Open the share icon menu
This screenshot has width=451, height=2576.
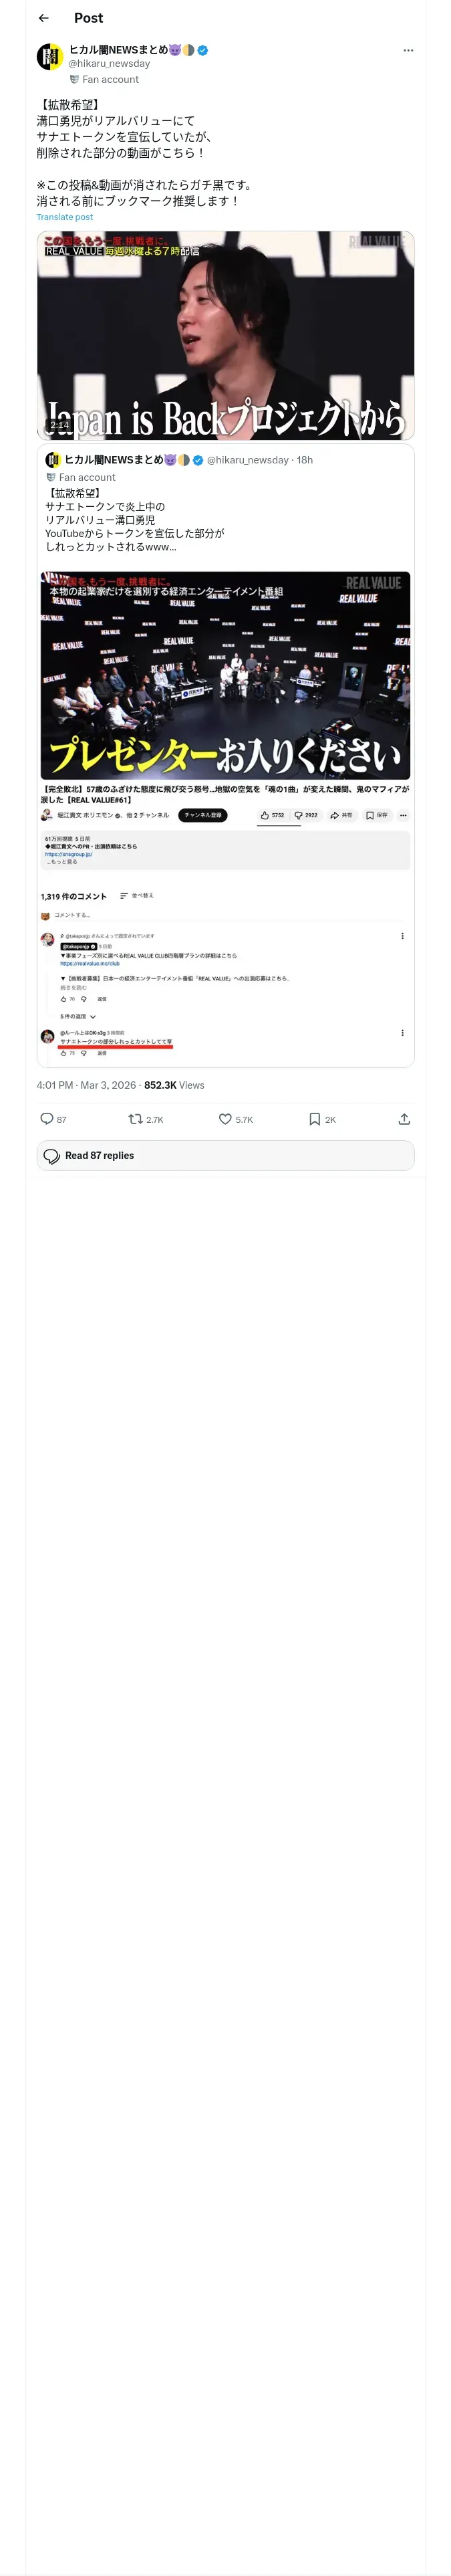coord(404,1119)
